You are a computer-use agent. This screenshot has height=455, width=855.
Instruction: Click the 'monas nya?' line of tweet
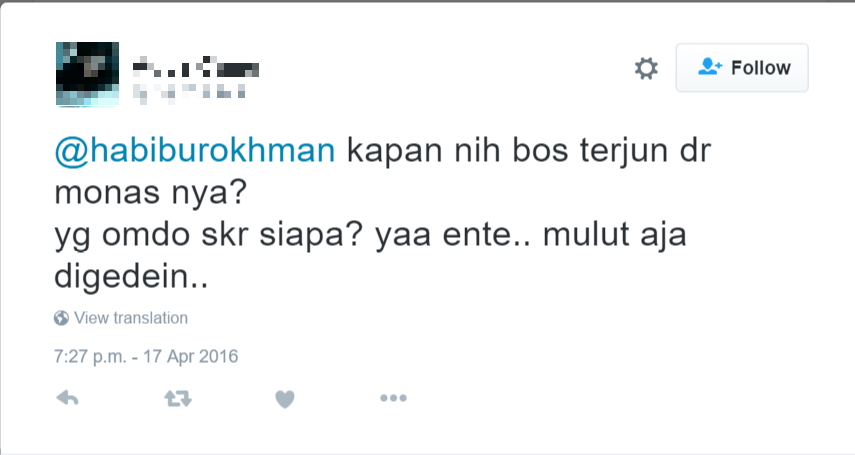[151, 193]
